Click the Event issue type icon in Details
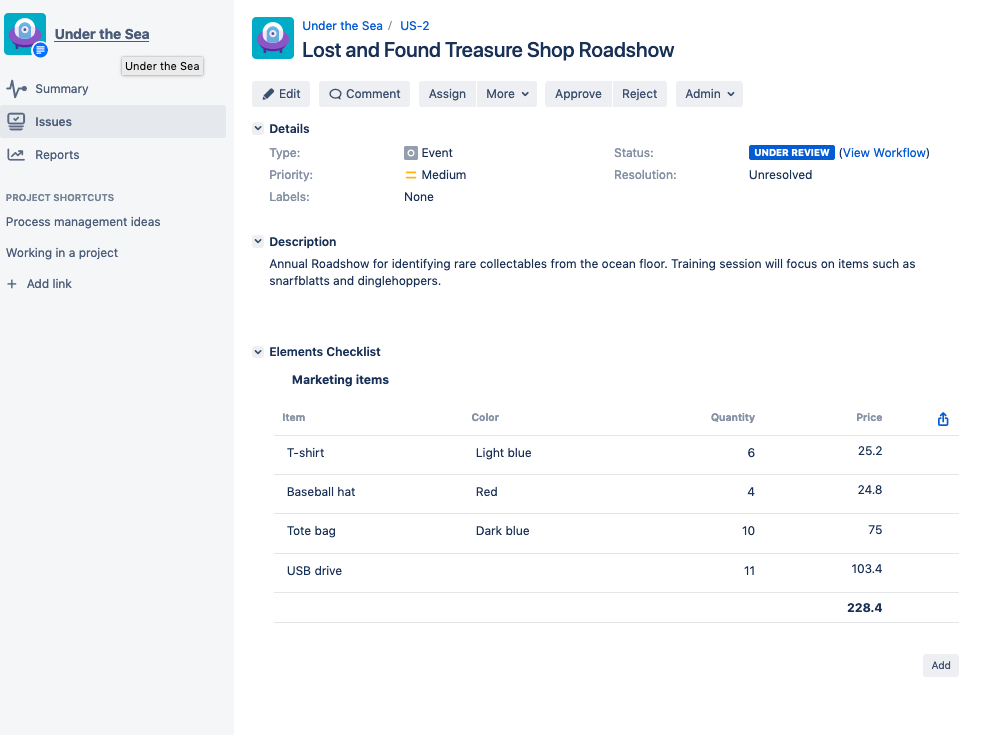The image size is (981, 735). click(410, 152)
